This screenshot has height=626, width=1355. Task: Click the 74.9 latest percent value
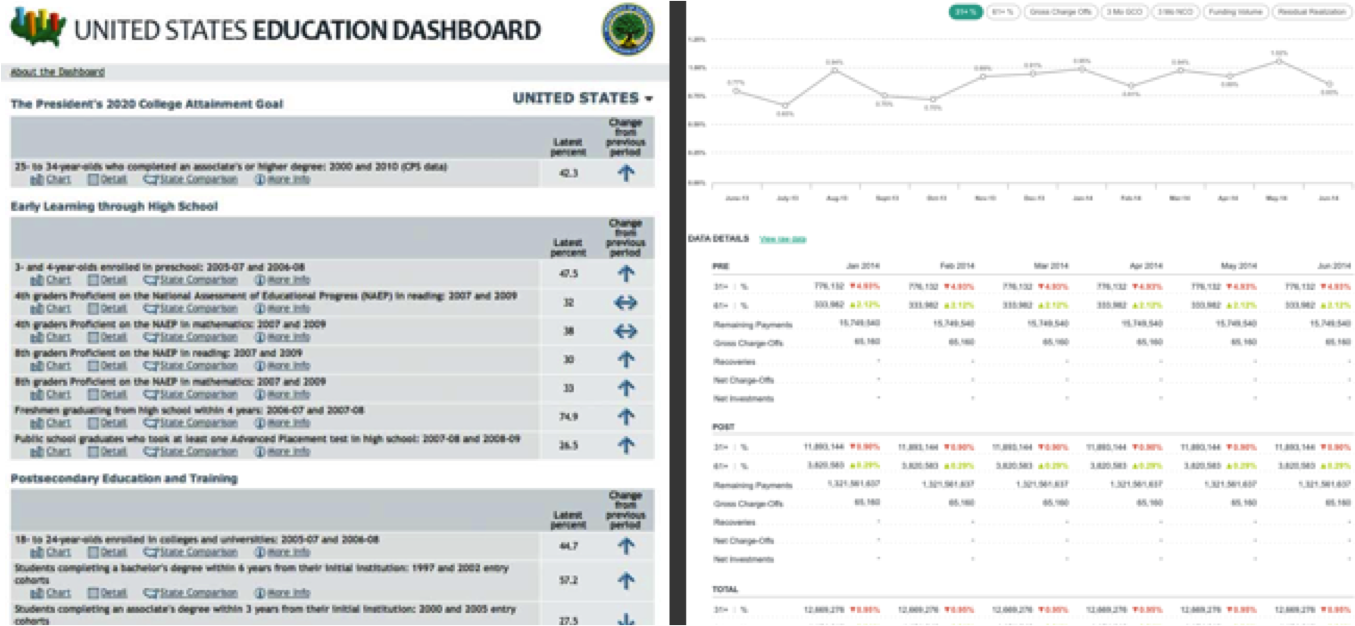pos(569,417)
